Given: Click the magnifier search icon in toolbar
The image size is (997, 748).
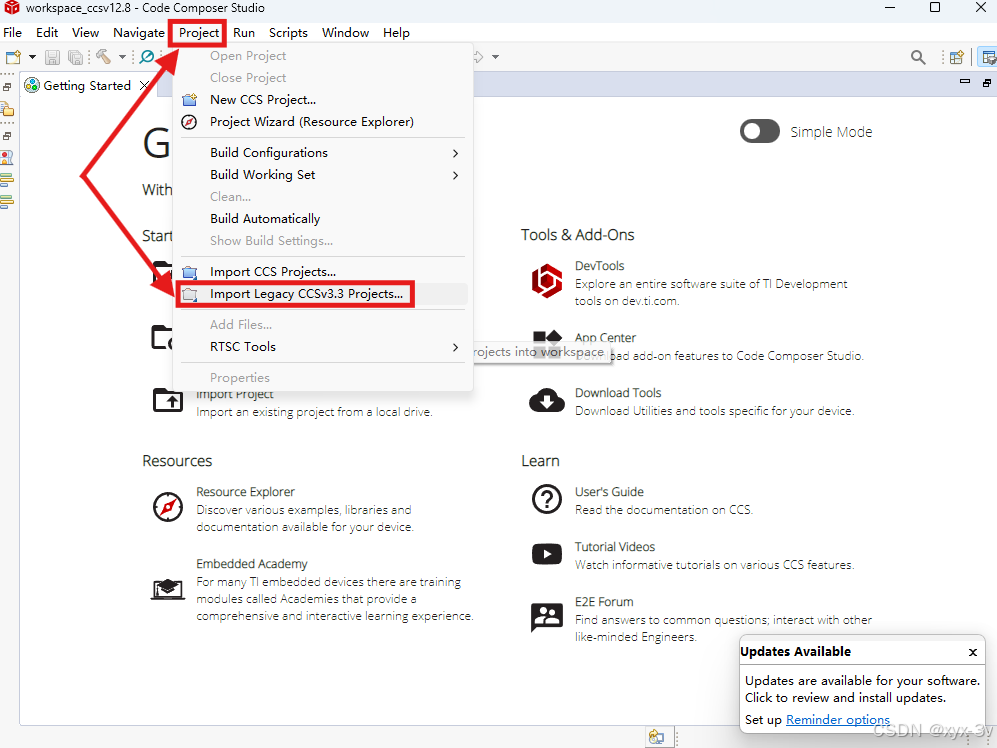Looking at the screenshot, I should [918, 57].
